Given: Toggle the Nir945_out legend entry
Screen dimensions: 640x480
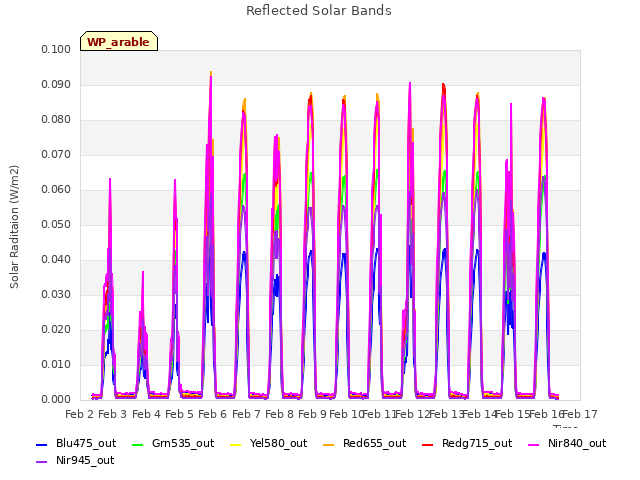Looking at the screenshot, I should coord(75,460).
